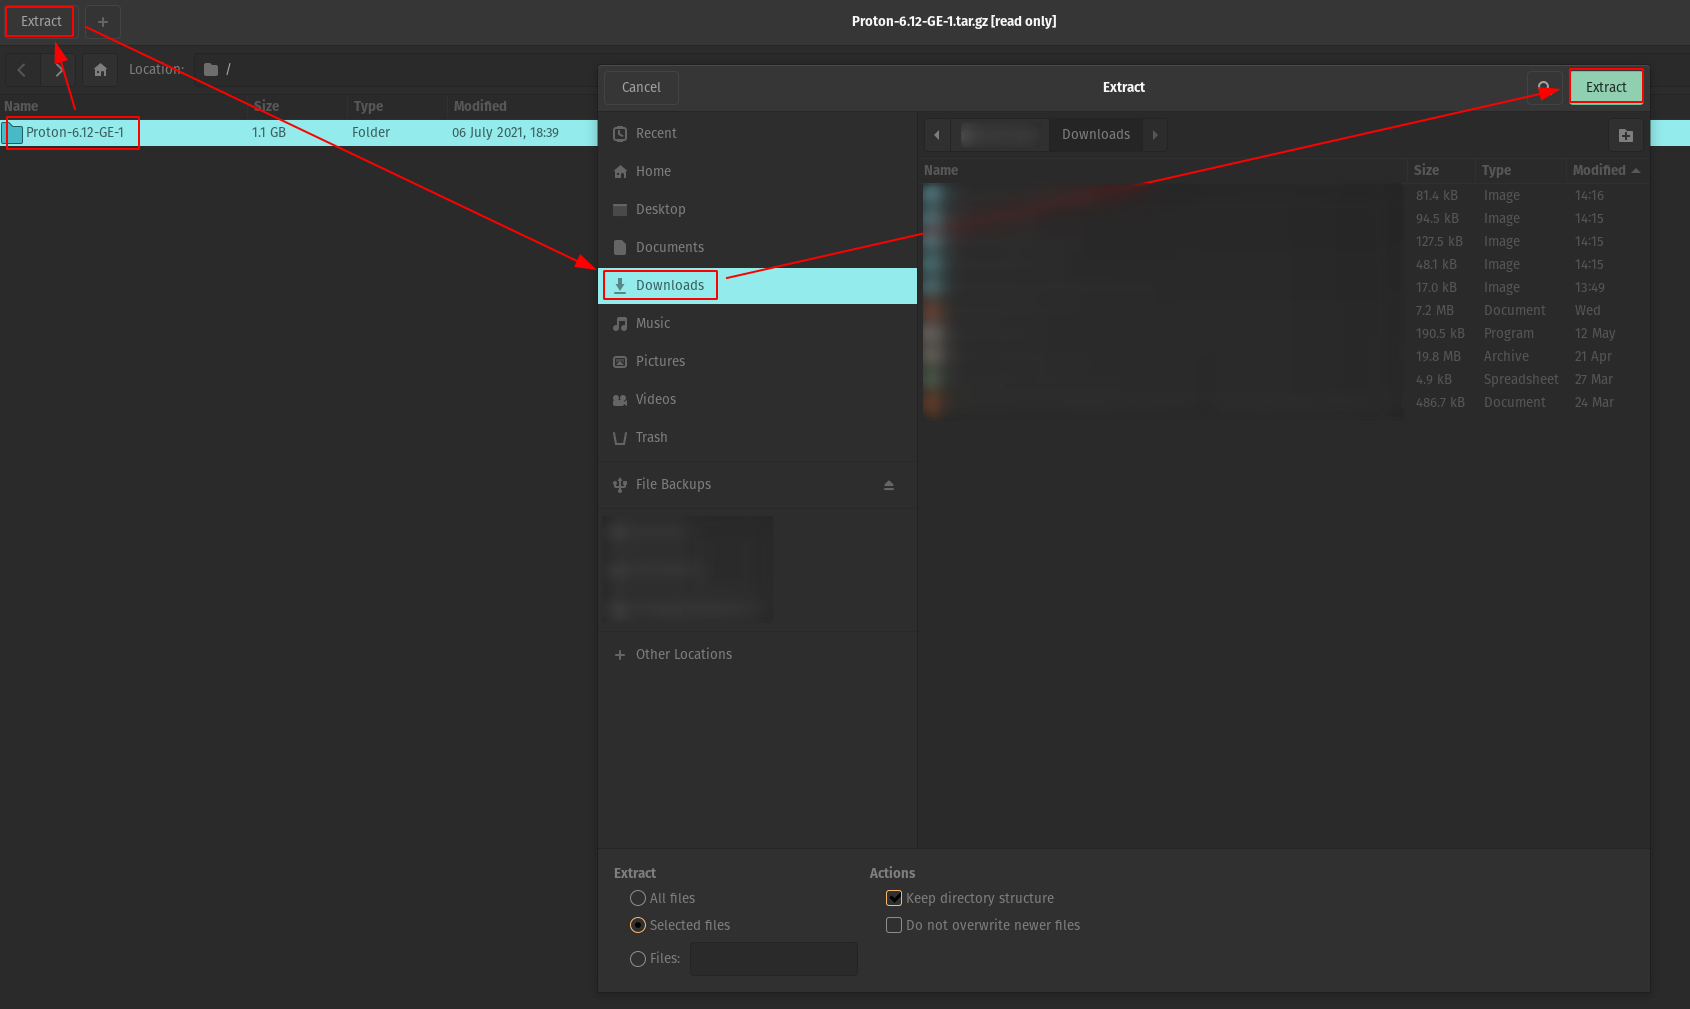1690x1009 pixels.
Task: Sort dialog files by Name column
Action: click(x=1164, y=170)
